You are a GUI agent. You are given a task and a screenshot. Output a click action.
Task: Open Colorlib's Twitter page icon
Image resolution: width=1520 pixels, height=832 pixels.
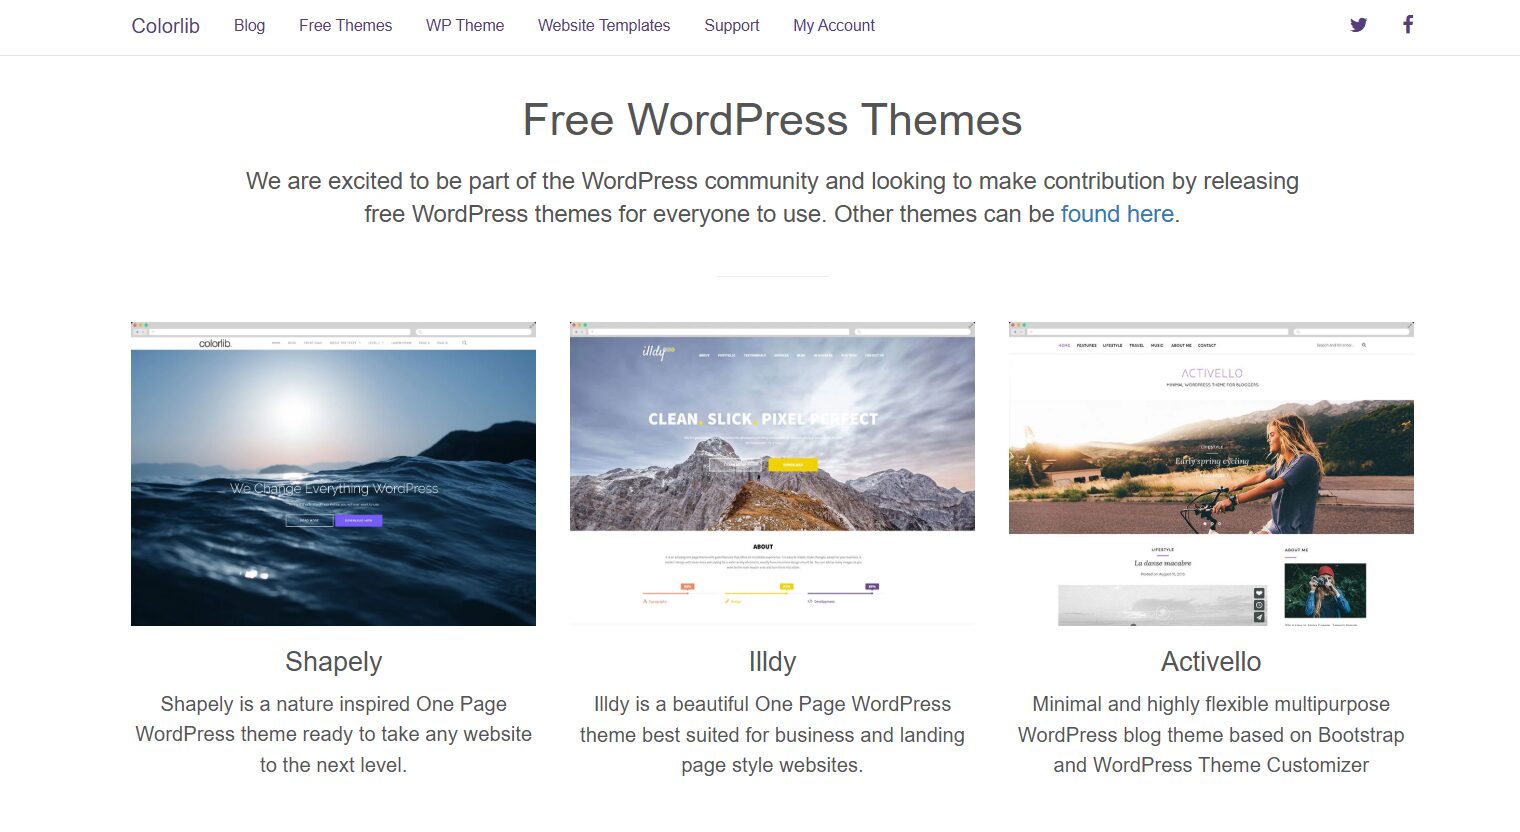coord(1358,25)
